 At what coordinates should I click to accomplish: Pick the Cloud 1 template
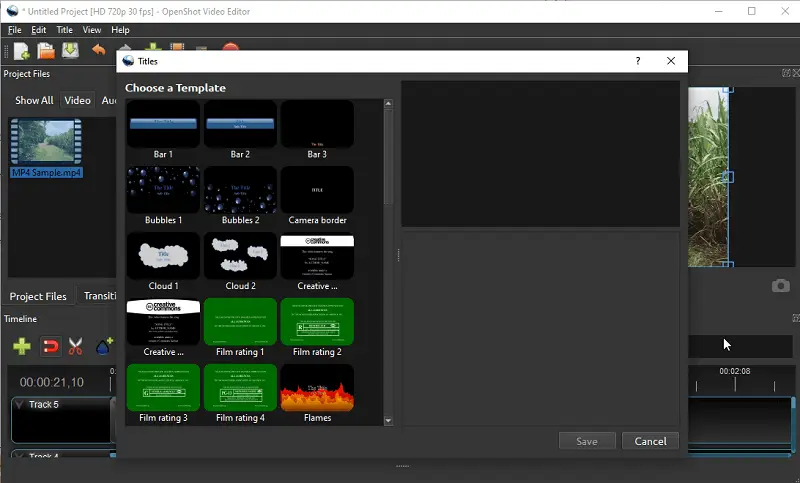[163, 262]
